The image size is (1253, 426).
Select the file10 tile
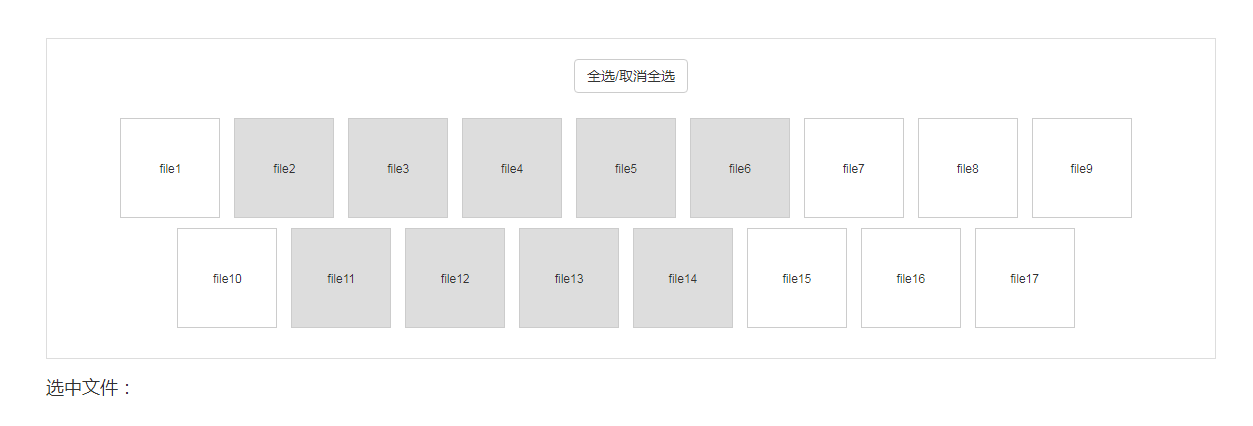pyautogui.click(x=227, y=278)
